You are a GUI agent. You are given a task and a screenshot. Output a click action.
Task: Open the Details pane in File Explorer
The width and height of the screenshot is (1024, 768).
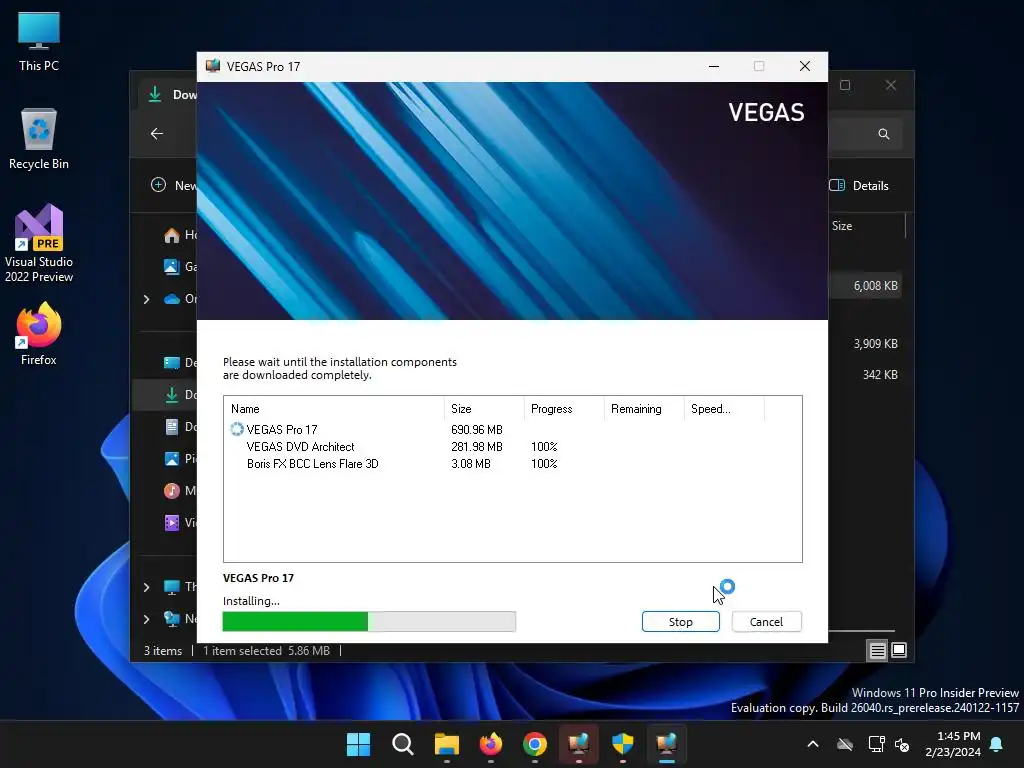tap(859, 185)
